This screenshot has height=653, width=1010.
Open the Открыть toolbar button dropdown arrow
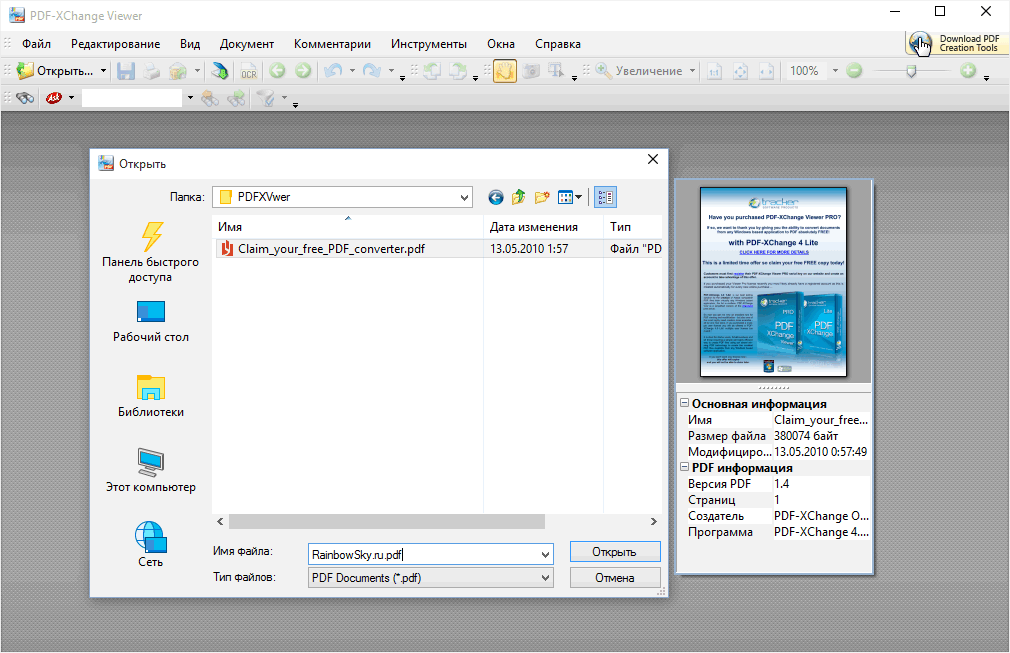click(x=103, y=71)
